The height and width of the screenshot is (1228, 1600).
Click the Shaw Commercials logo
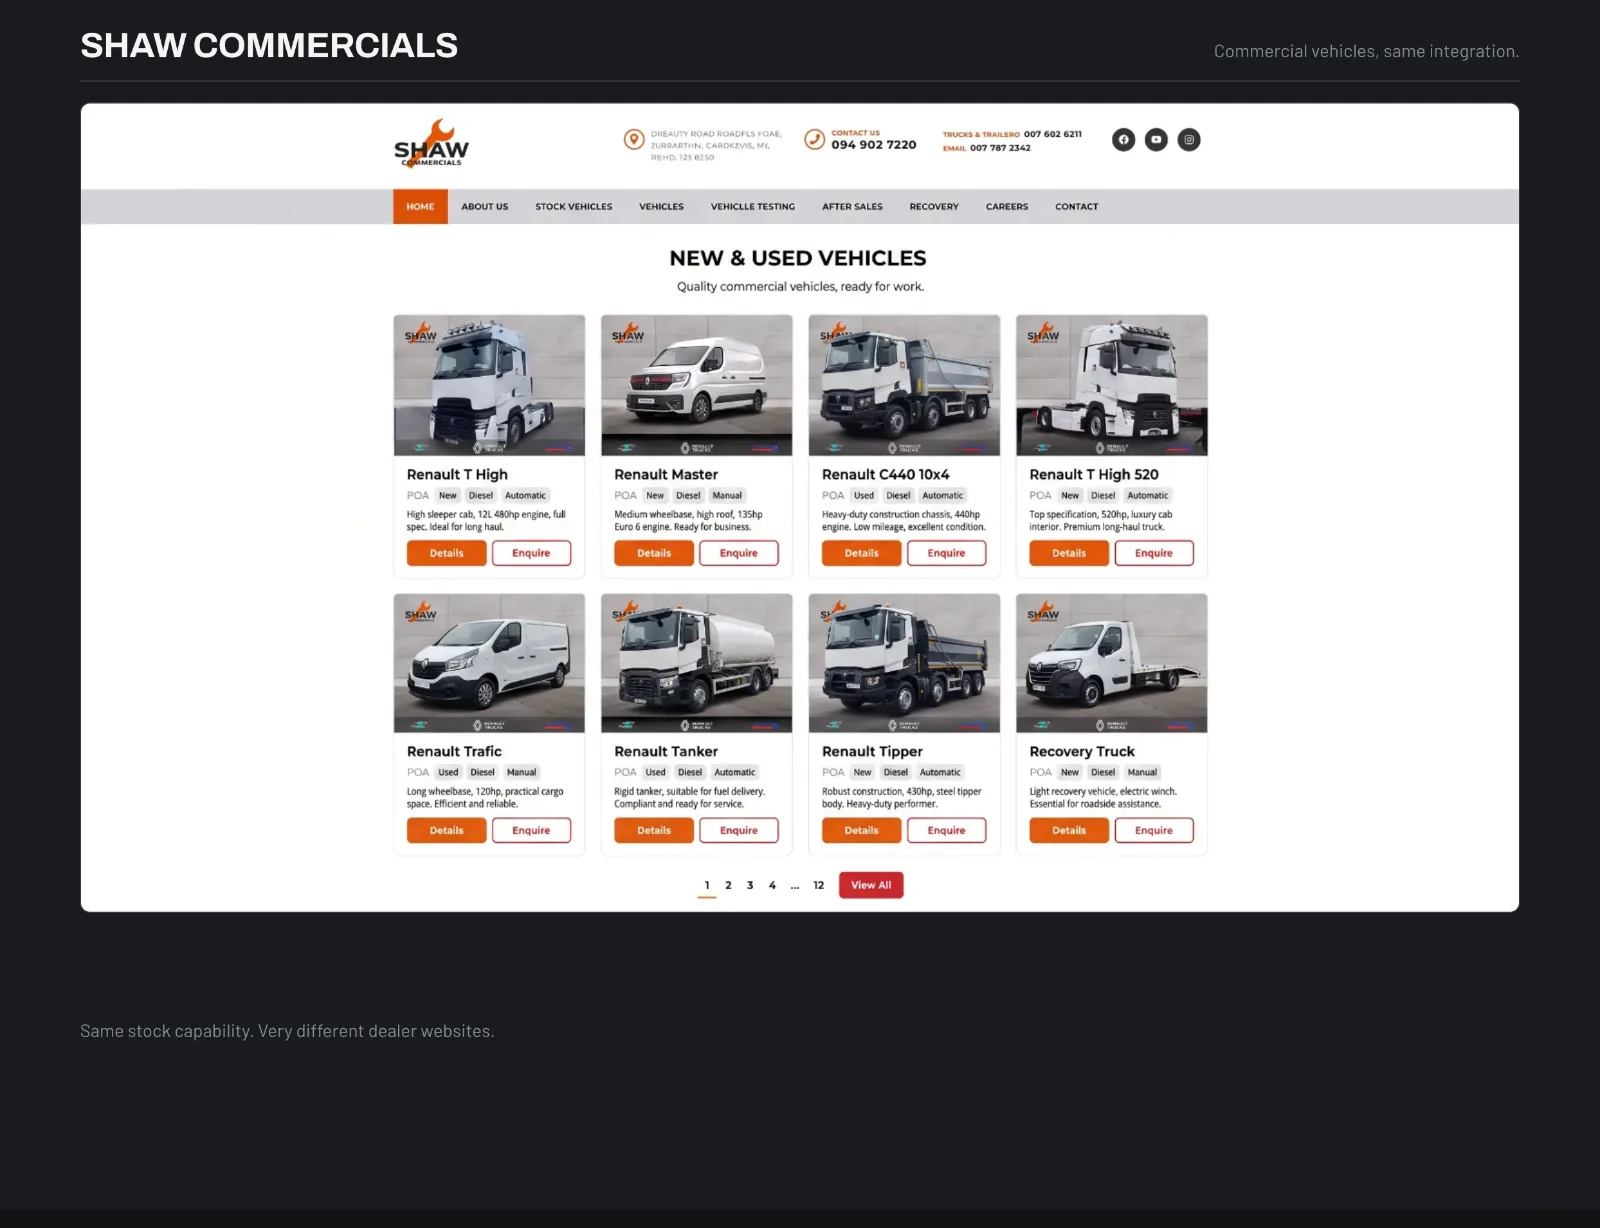point(431,143)
